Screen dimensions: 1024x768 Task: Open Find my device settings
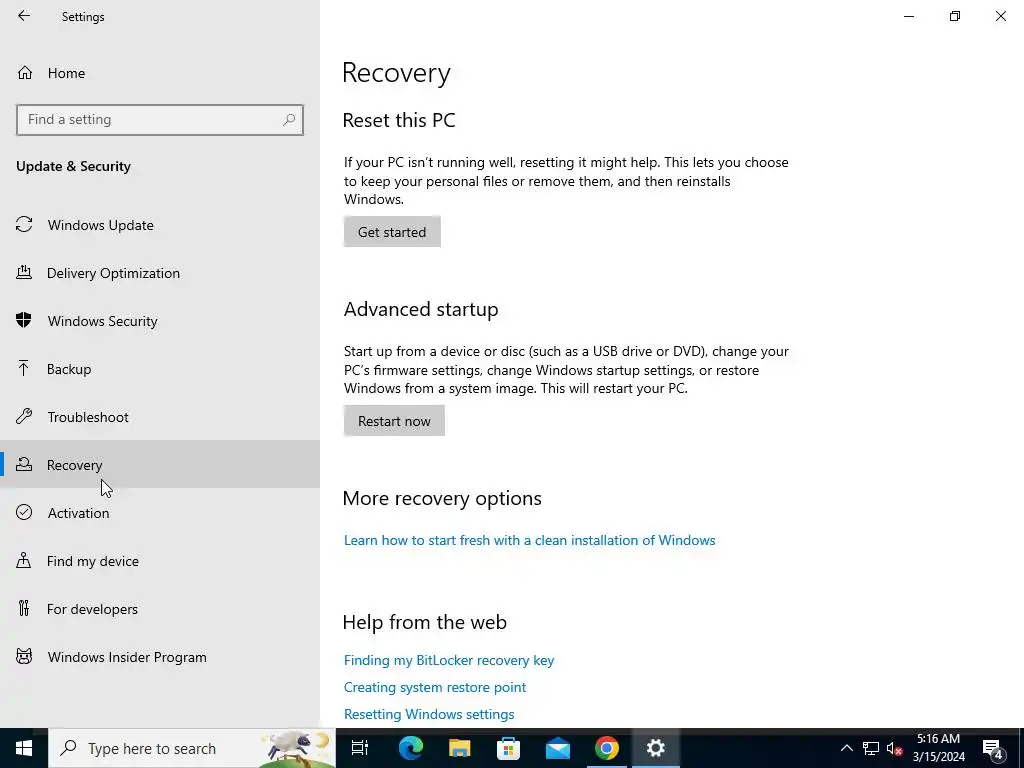point(160,561)
